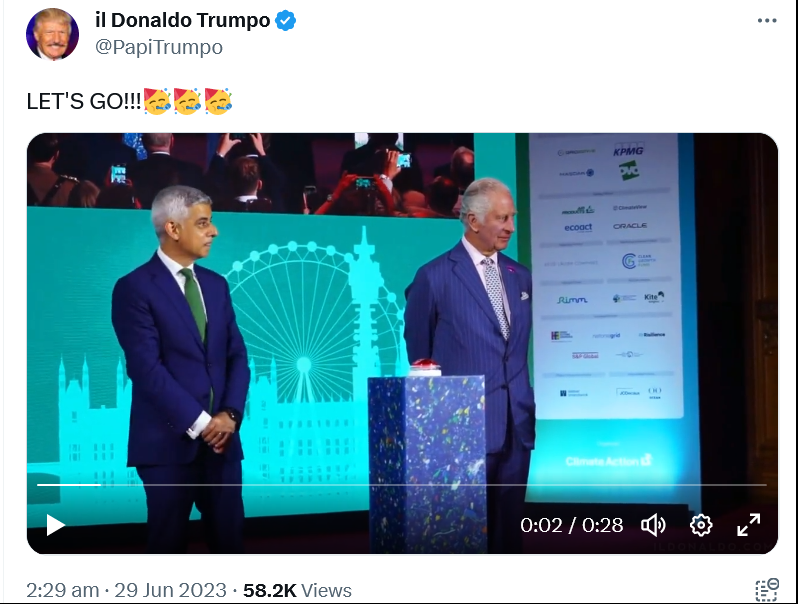This screenshot has width=798, height=604.
Task: Open the three-dot more options menu
Action: click(766, 21)
